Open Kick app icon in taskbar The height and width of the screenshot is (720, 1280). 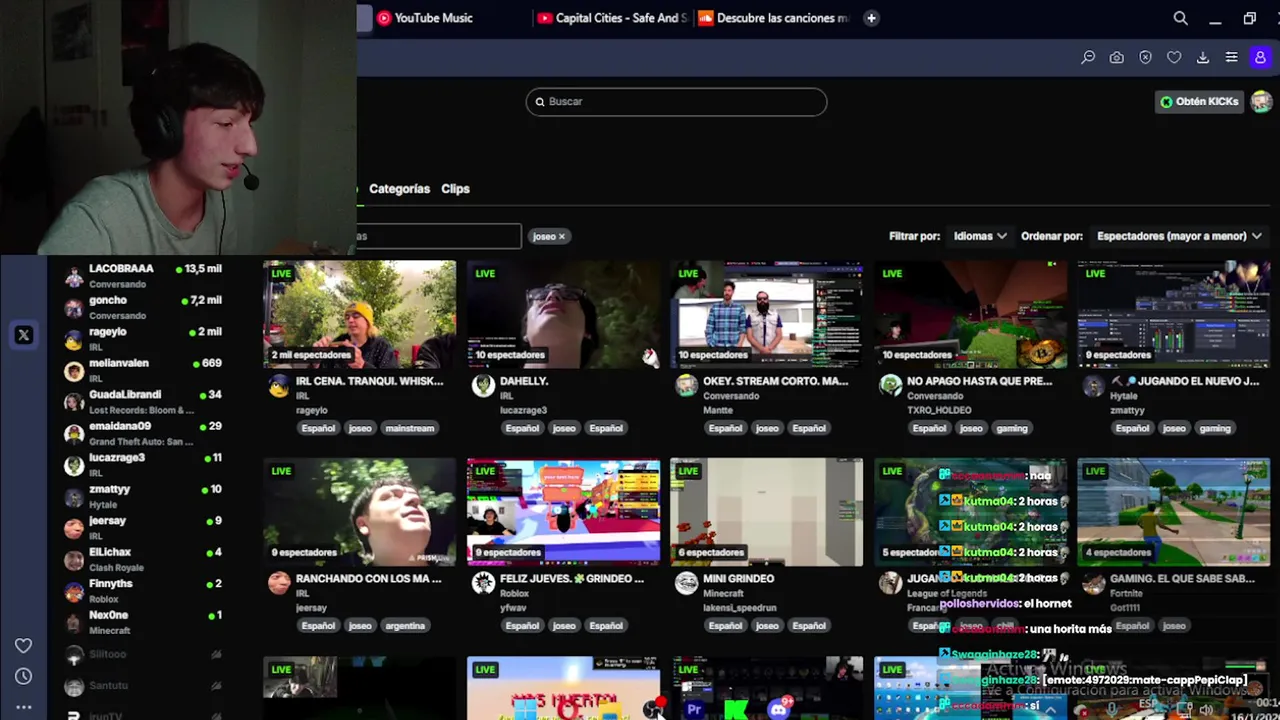pyautogui.click(x=737, y=710)
